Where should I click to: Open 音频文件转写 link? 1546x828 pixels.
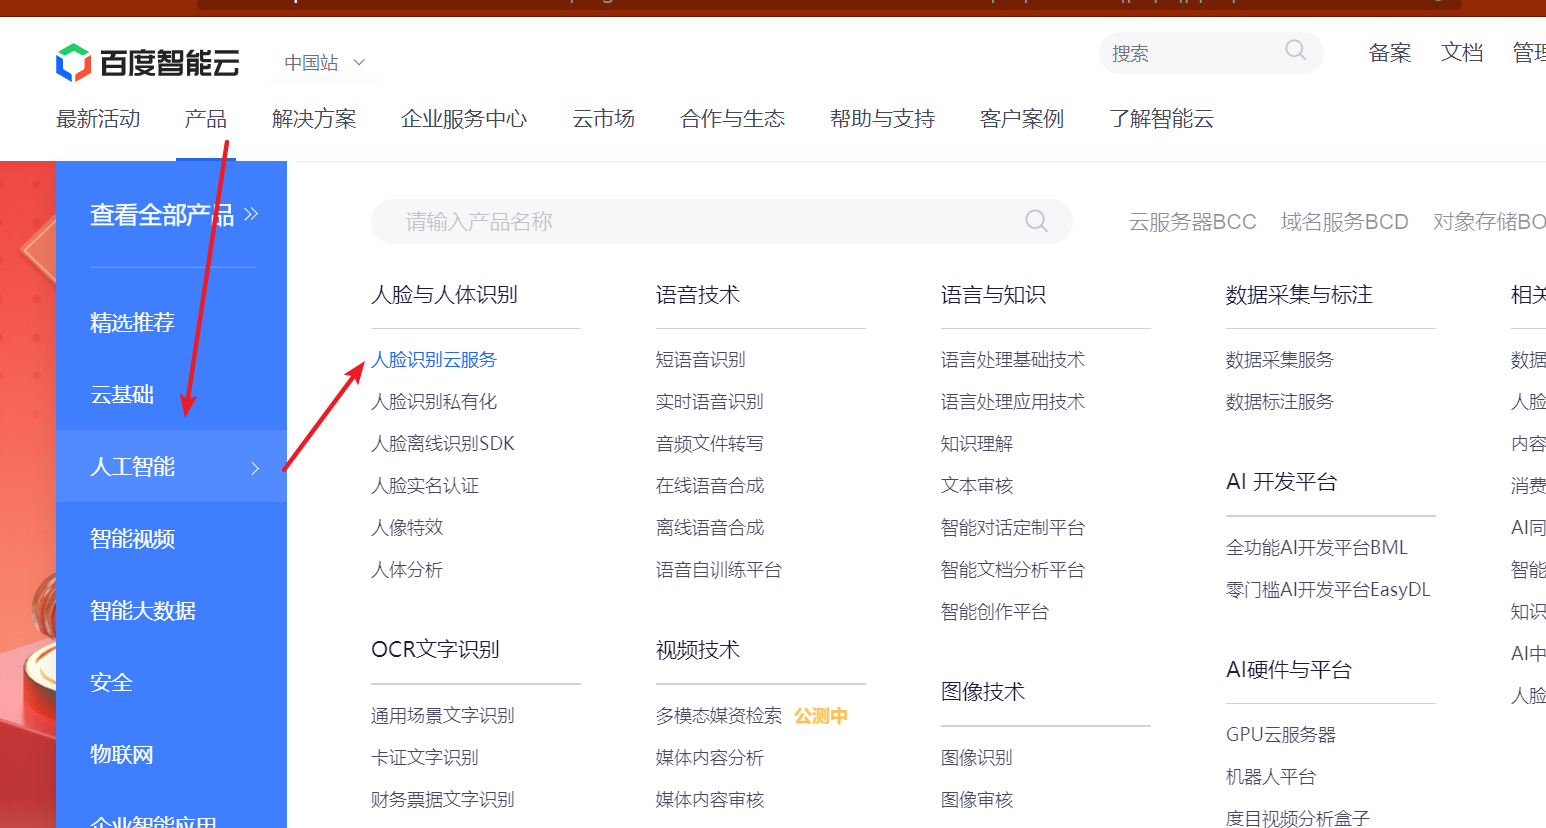coord(710,444)
